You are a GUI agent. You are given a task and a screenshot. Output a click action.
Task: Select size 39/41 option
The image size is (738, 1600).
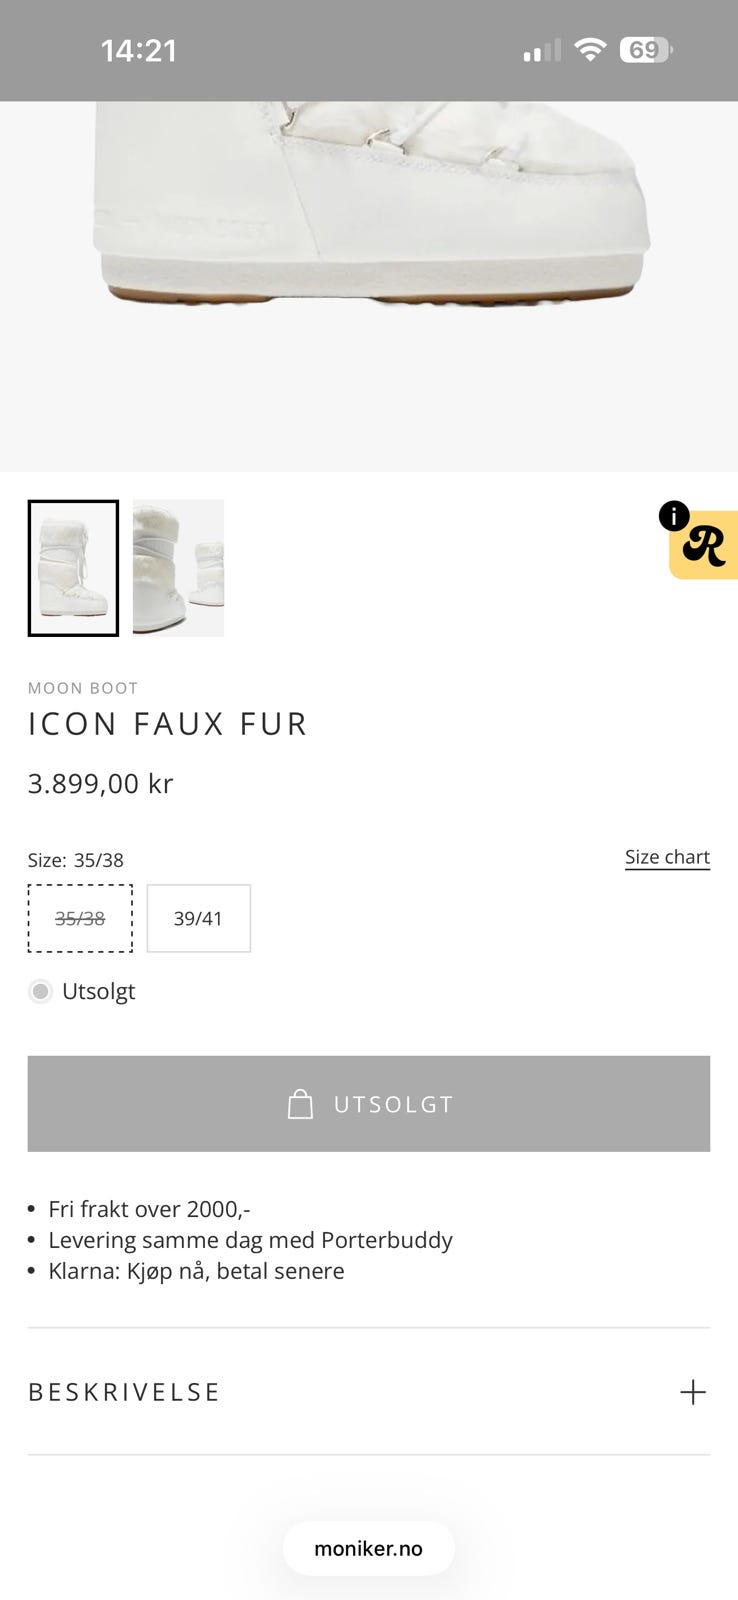pyautogui.click(x=198, y=918)
